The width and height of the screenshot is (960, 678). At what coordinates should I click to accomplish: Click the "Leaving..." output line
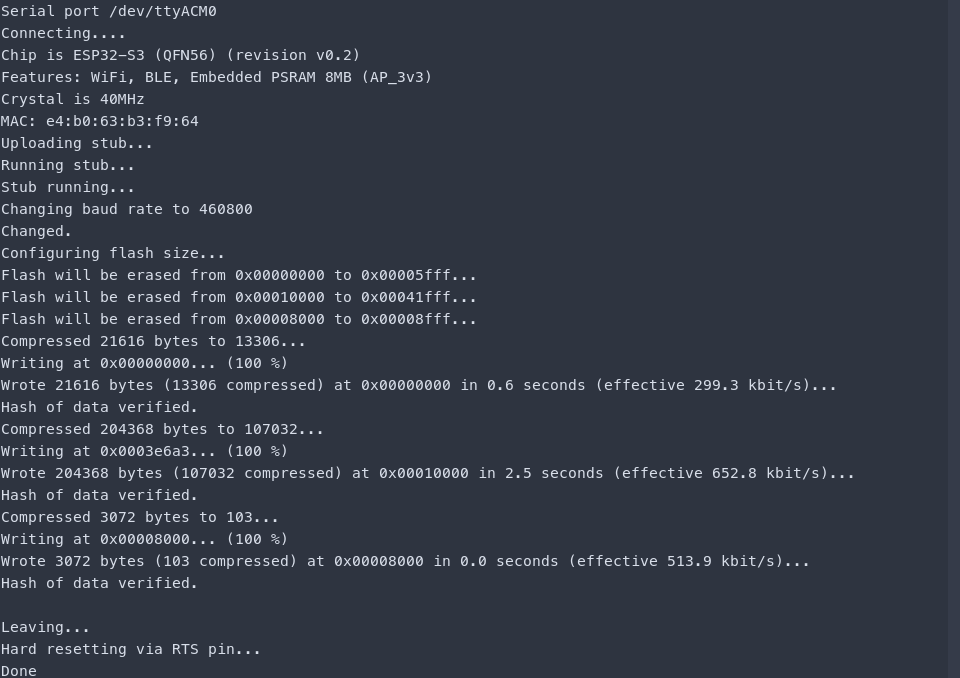click(45, 627)
